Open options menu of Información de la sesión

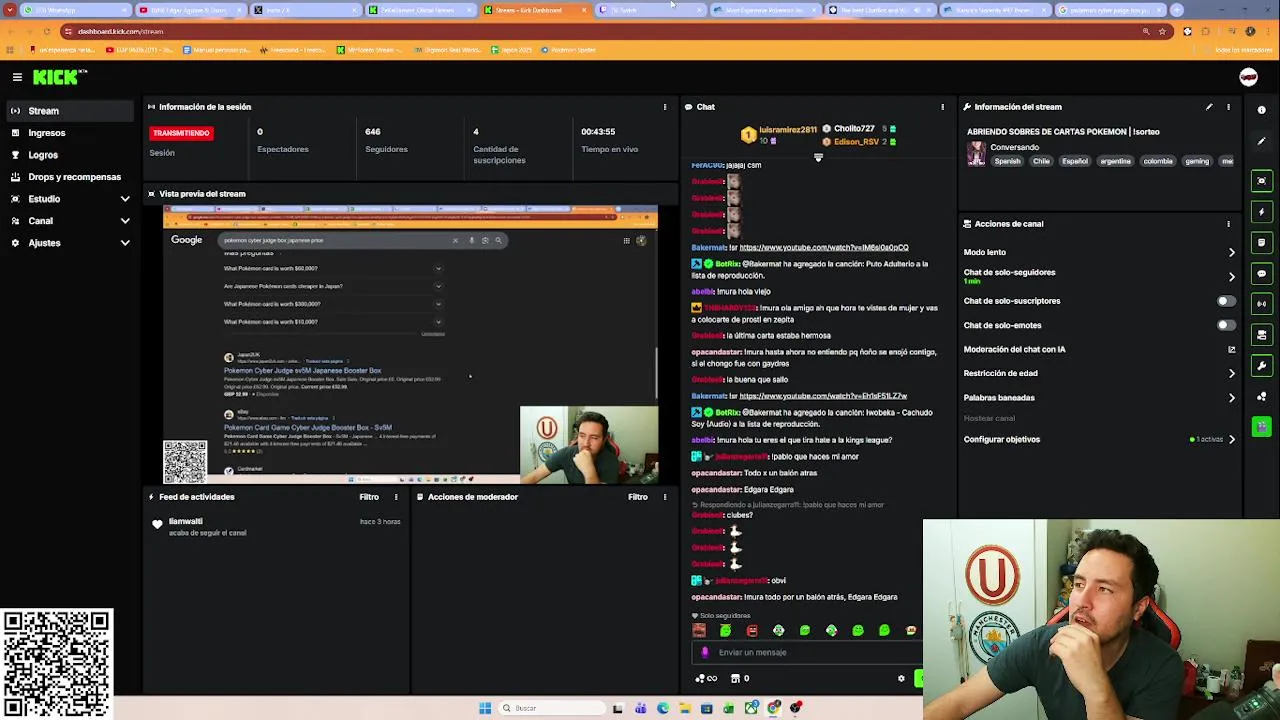665,107
